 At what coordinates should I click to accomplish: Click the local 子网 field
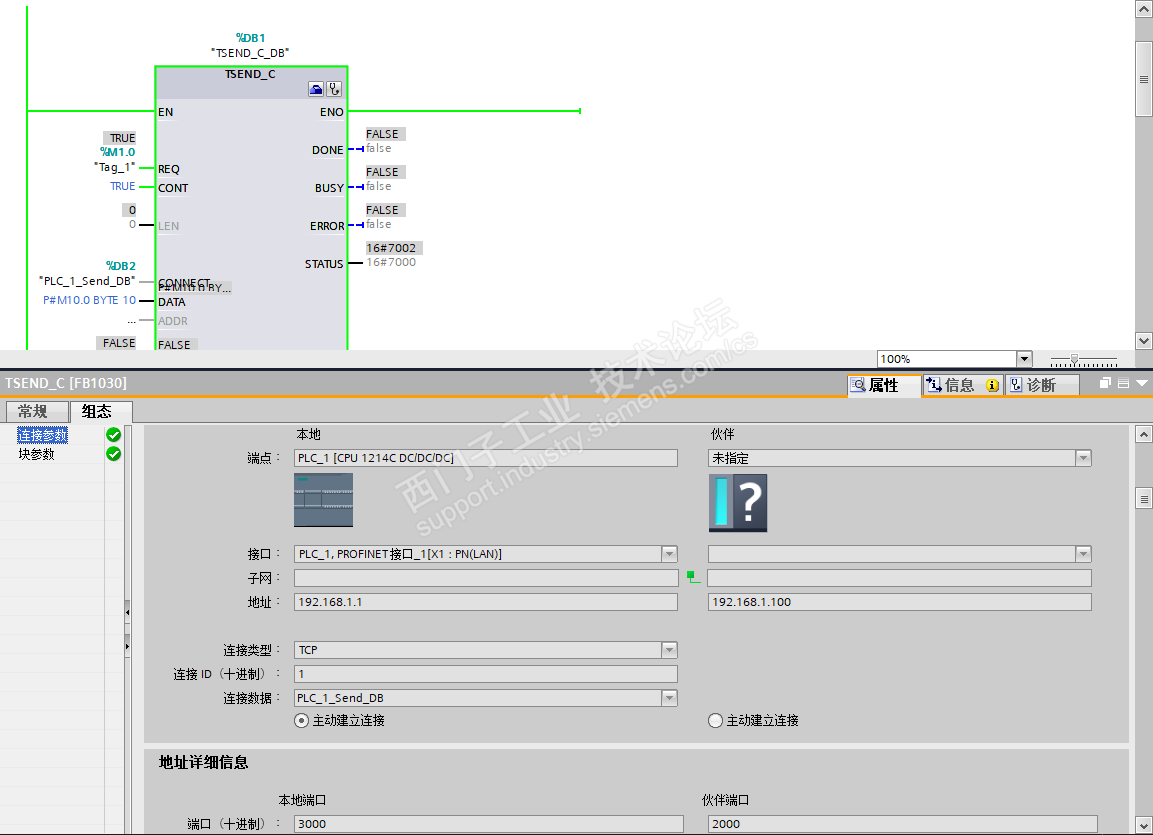[x=485, y=578]
